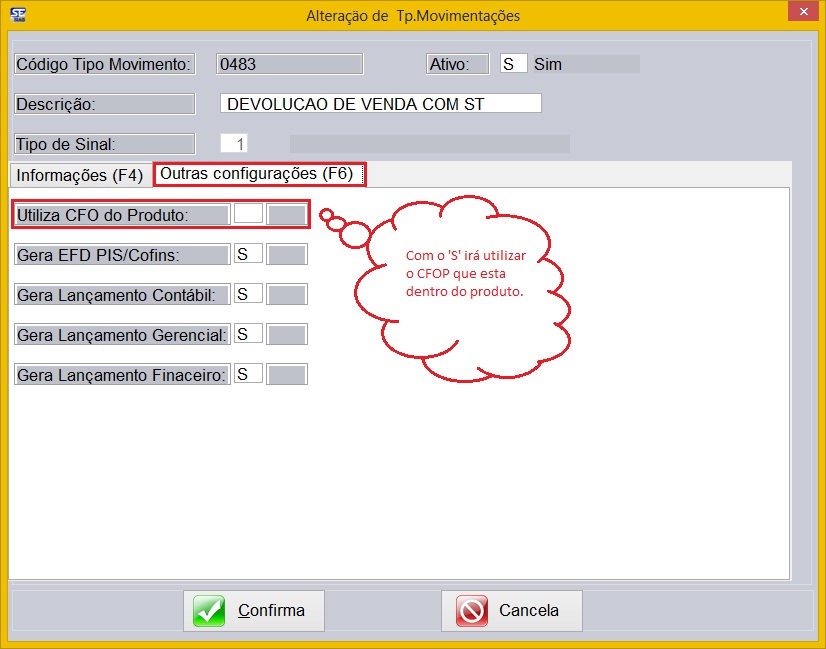This screenshot has width=826, height=649.
Task: Click the Ativo field containing S
Action: coord(513,64)
